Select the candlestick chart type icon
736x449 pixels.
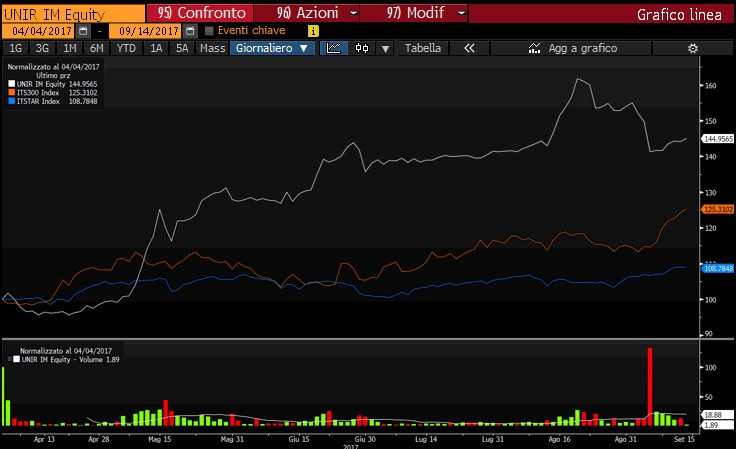coord(362,48)
